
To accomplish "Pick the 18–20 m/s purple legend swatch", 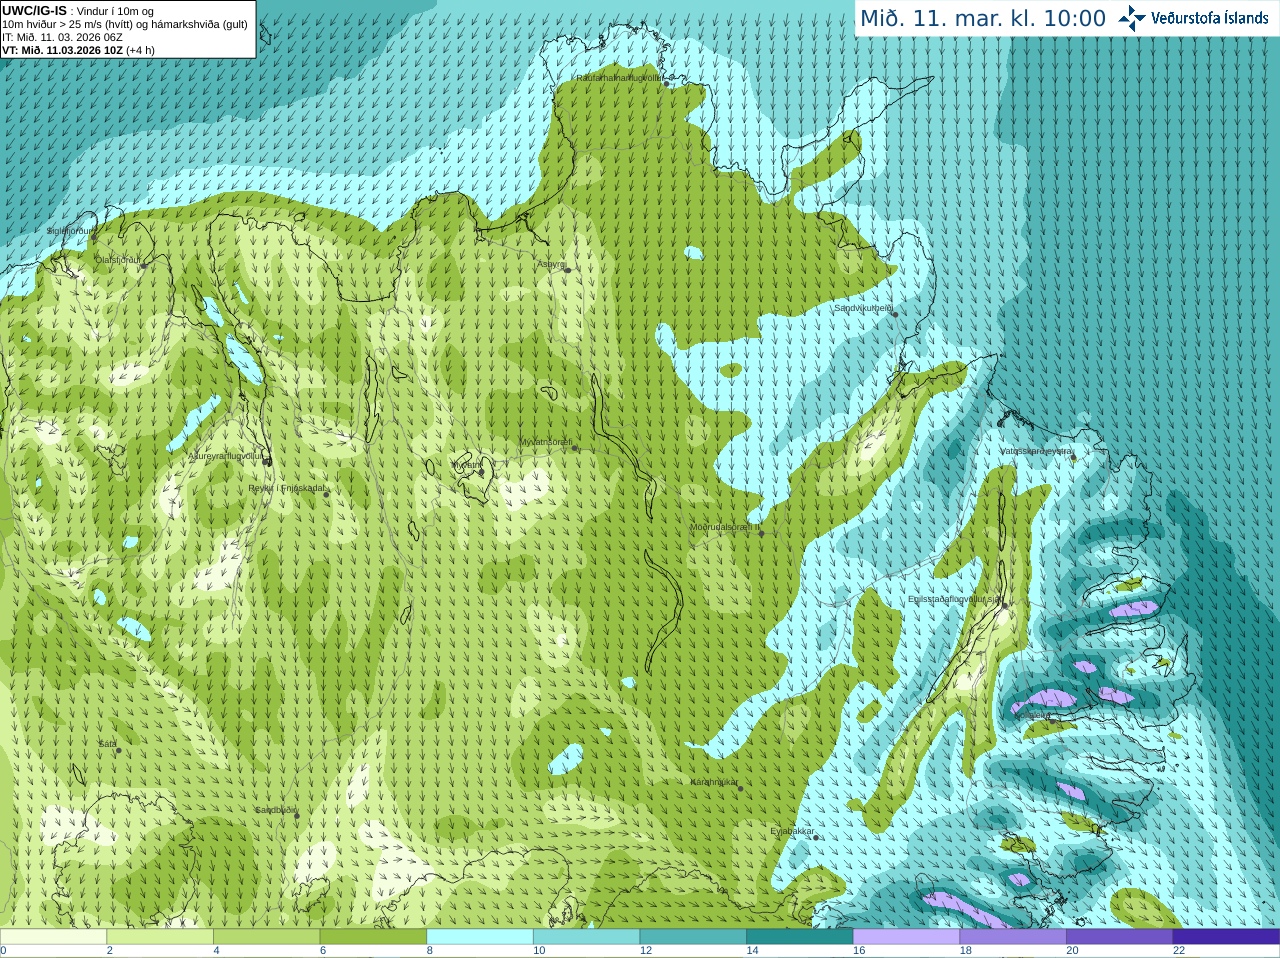I will point(1013,936).
